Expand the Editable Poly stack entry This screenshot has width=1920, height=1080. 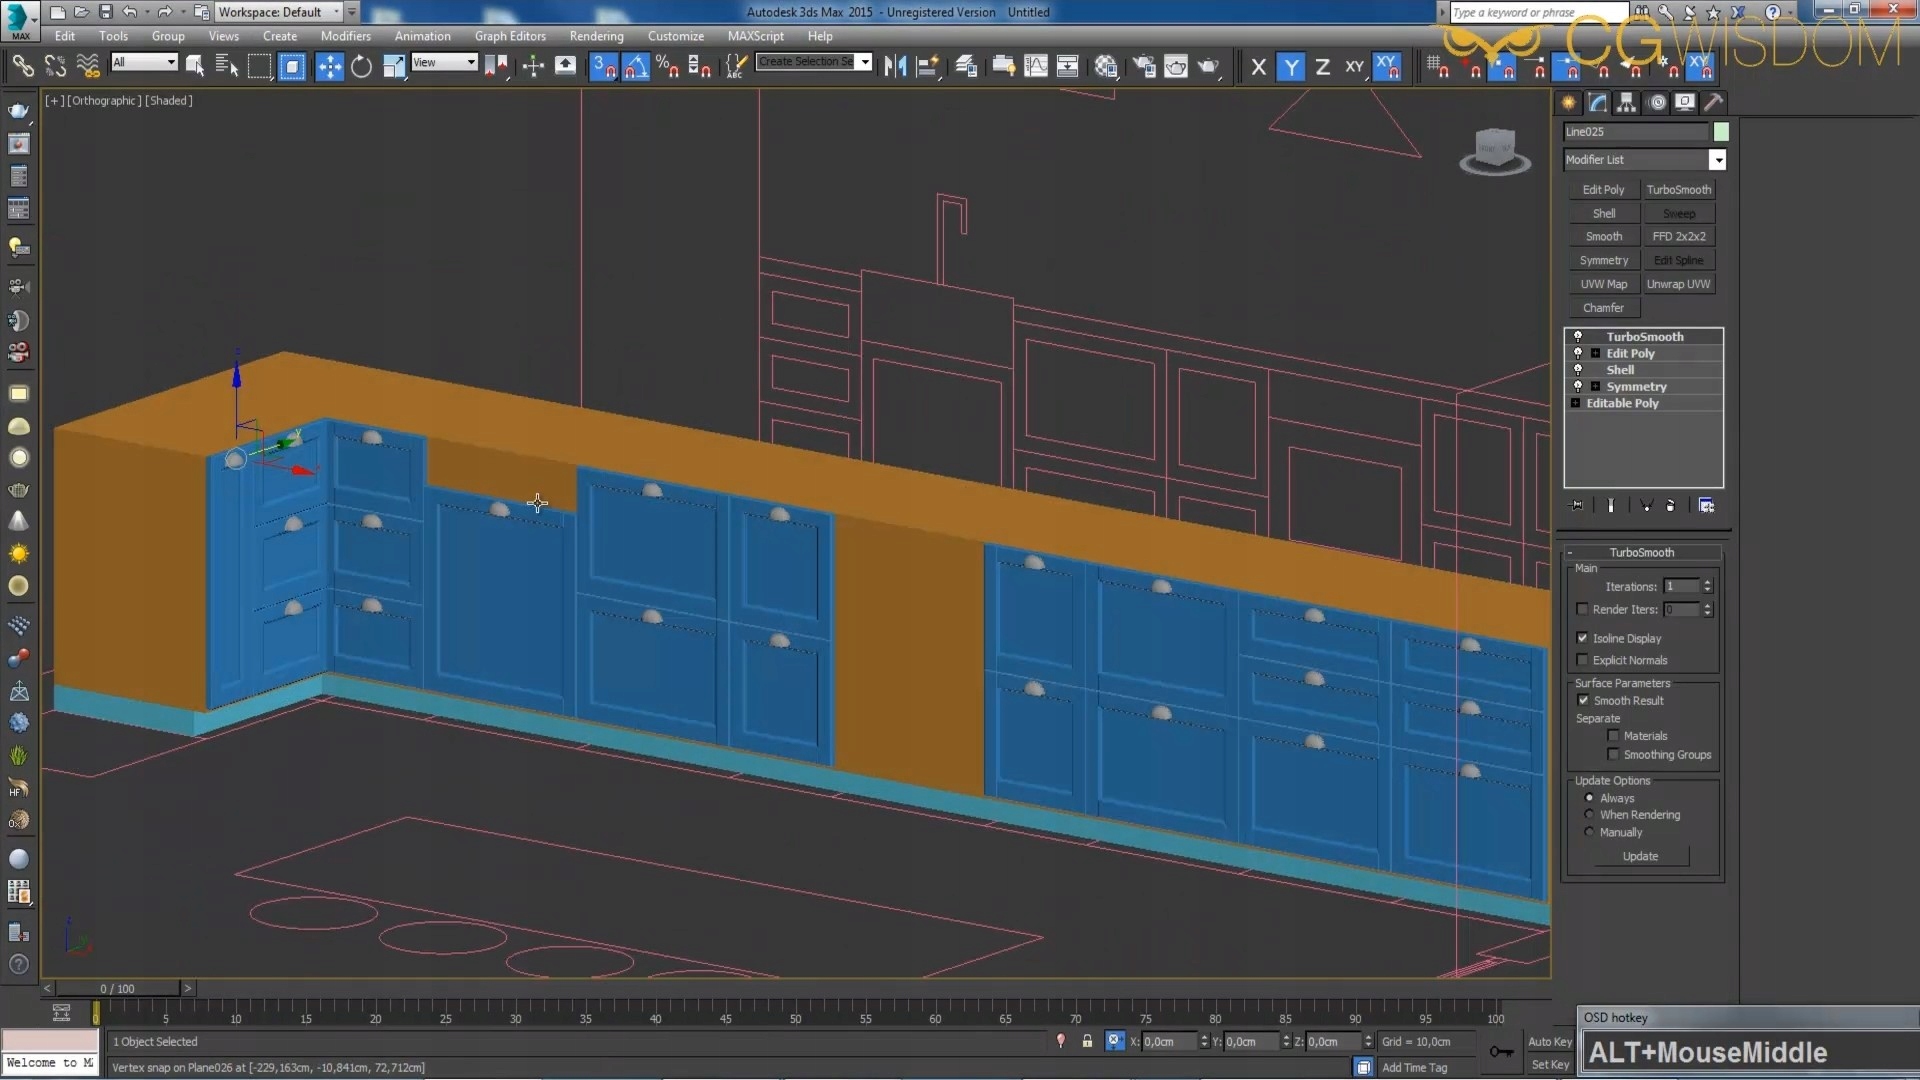pyautogui.click(x=1576, y=403)
